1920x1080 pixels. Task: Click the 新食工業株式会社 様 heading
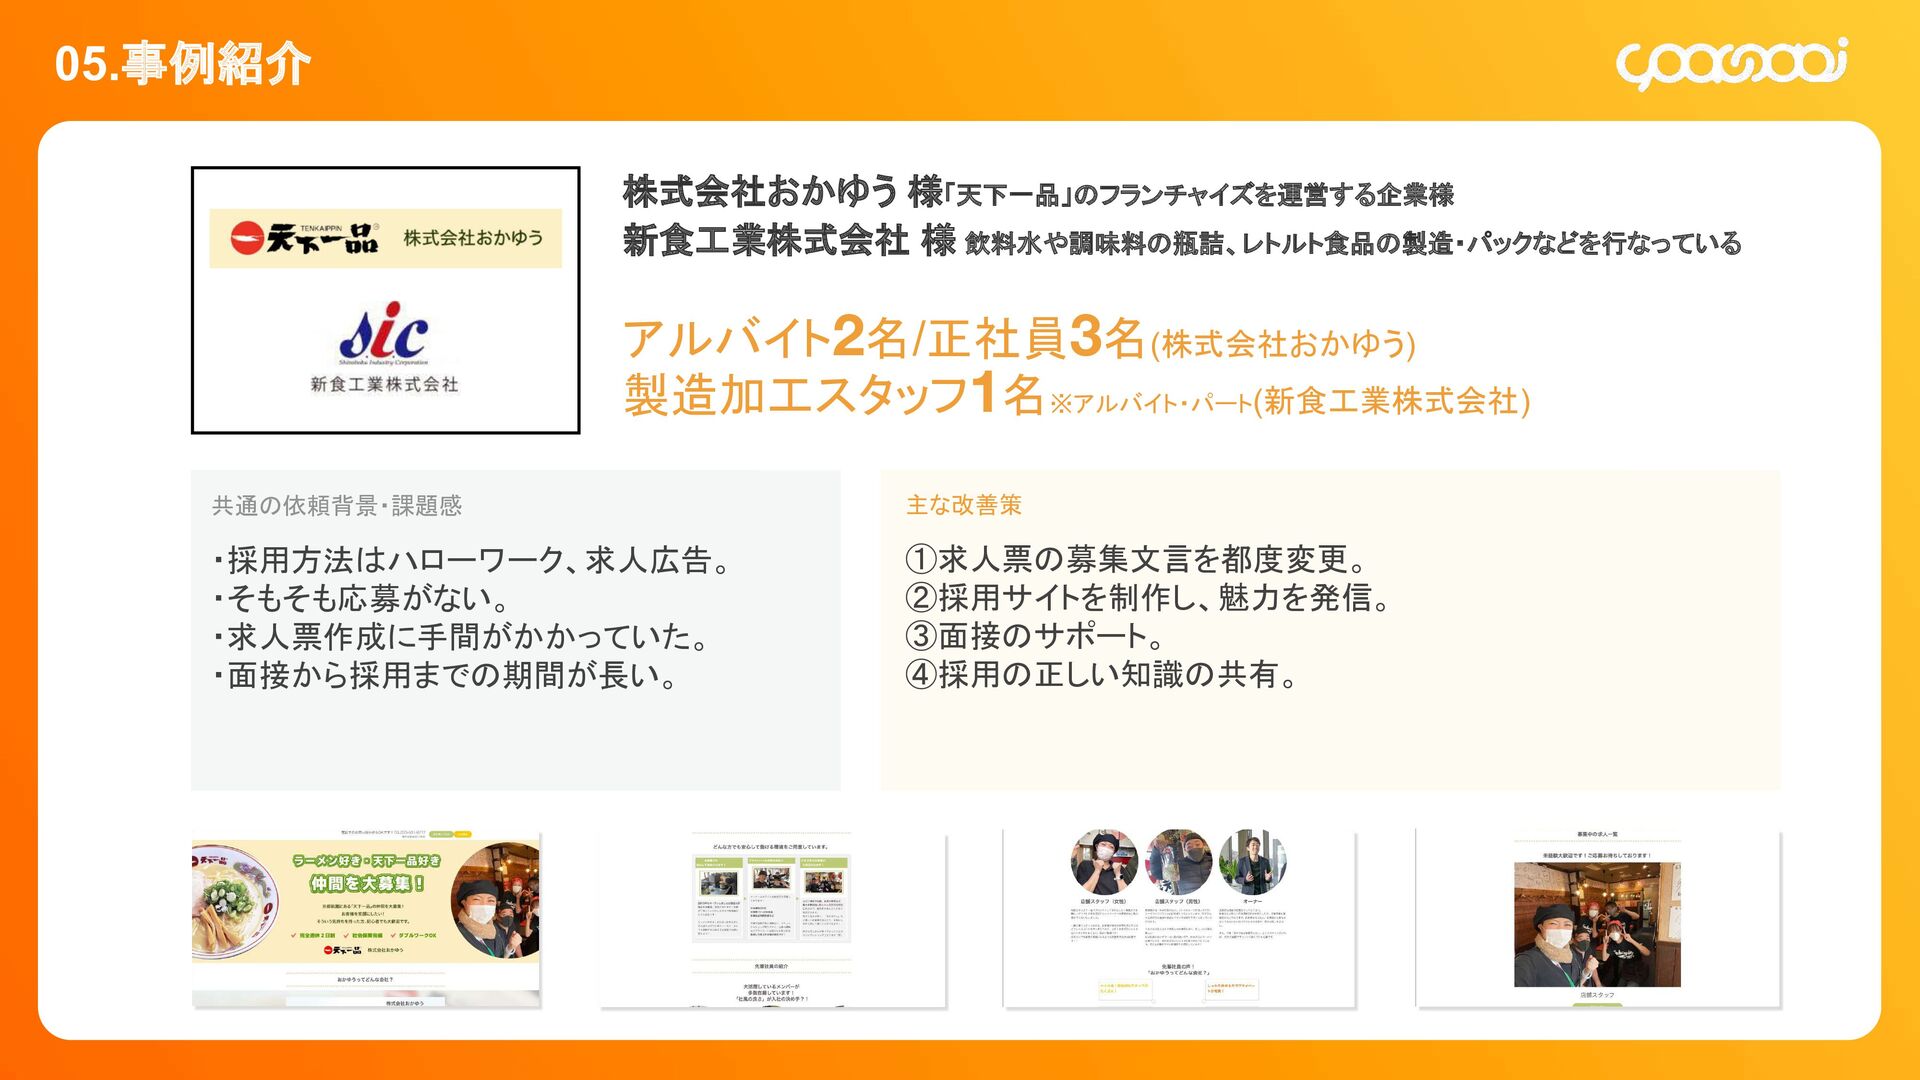click(788, 241)
